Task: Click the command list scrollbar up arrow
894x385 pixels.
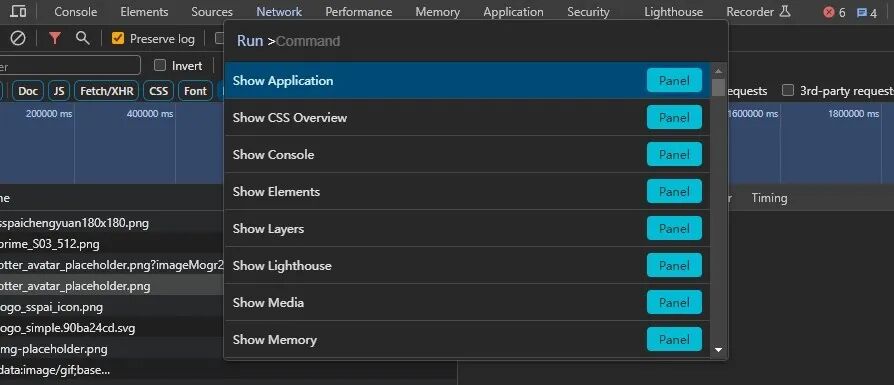Action: (718, 71)
